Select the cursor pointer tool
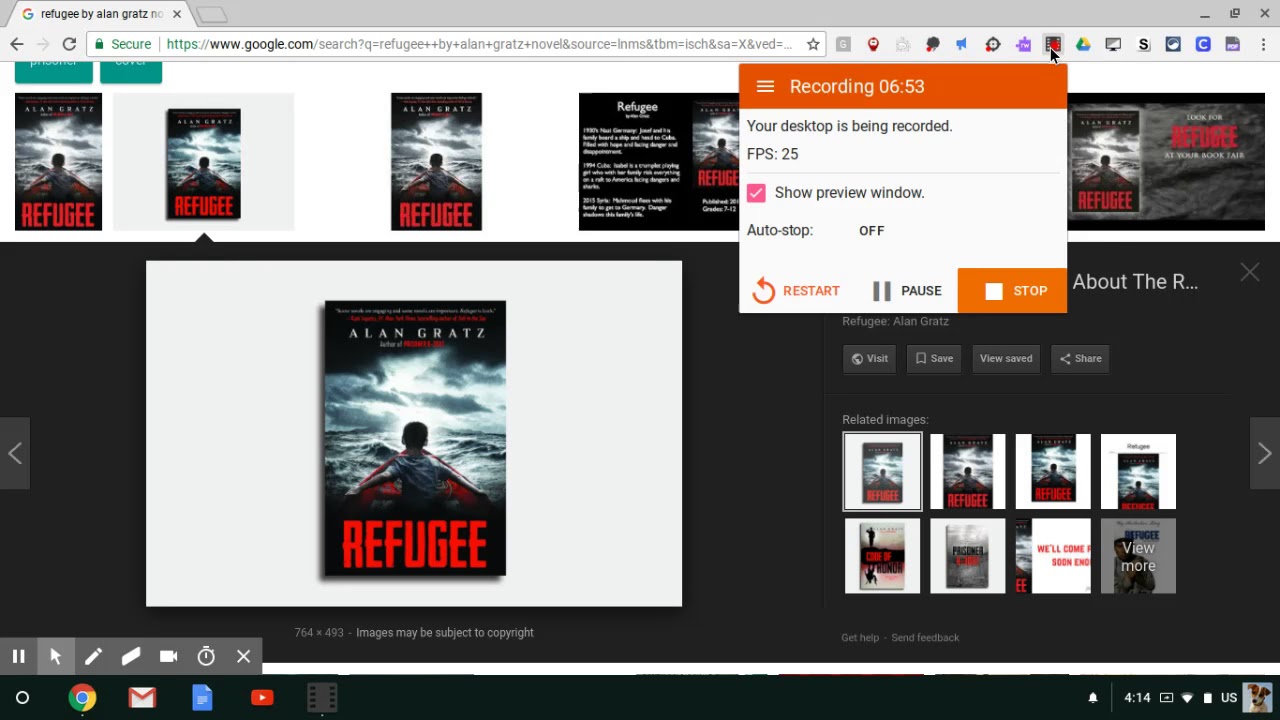1280x720 pixels. [56, 656]
